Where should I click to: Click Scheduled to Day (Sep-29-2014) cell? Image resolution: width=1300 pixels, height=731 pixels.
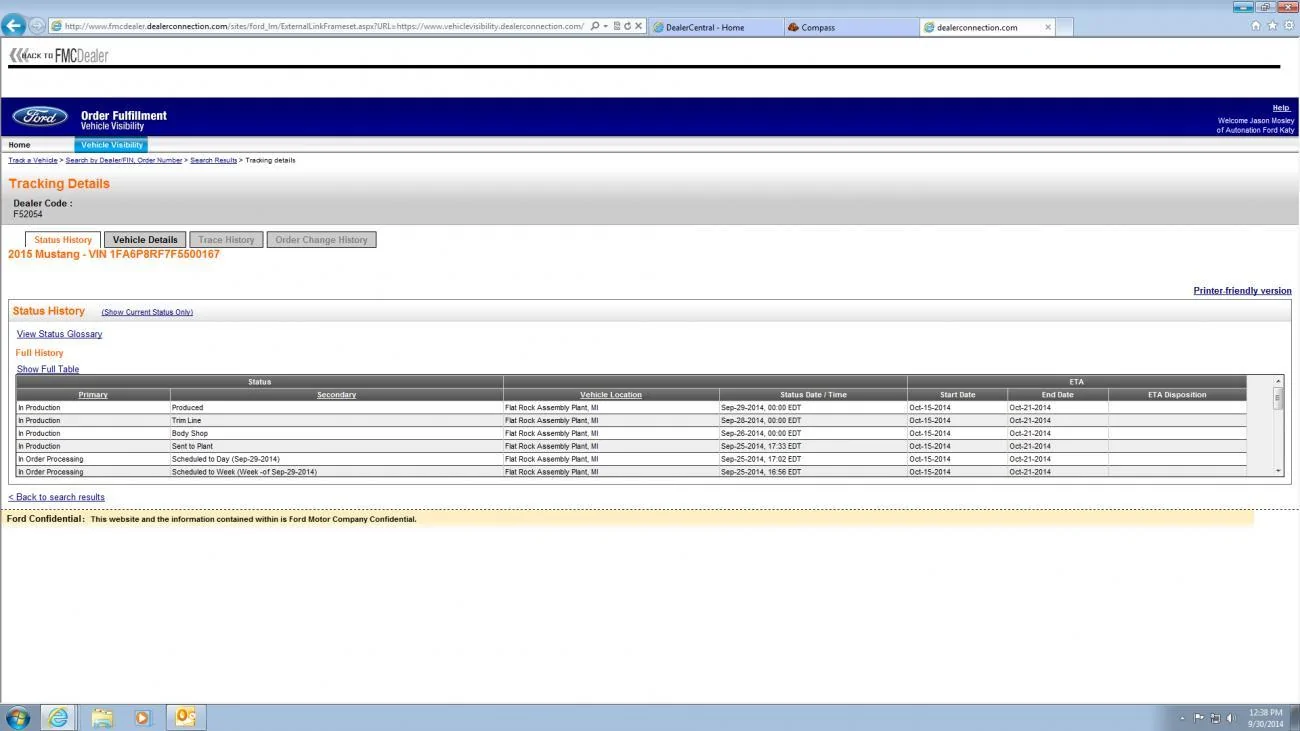click(x=336, y=459)
